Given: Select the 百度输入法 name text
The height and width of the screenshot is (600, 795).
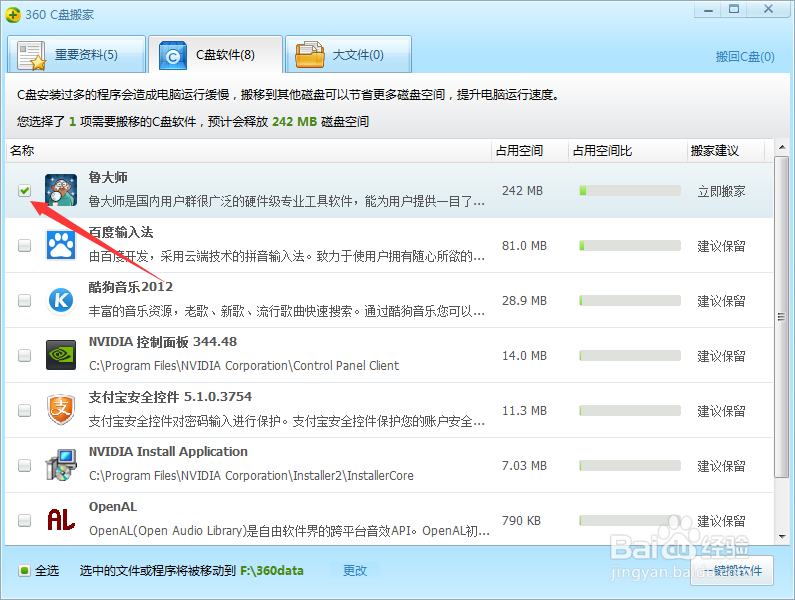Looking at the screenshot, I should [x=121, y=232].
